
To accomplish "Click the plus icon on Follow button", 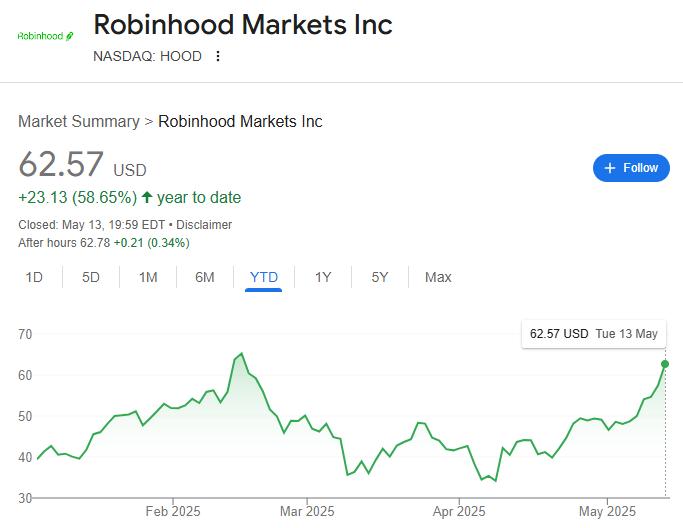I will pos(610,168).
